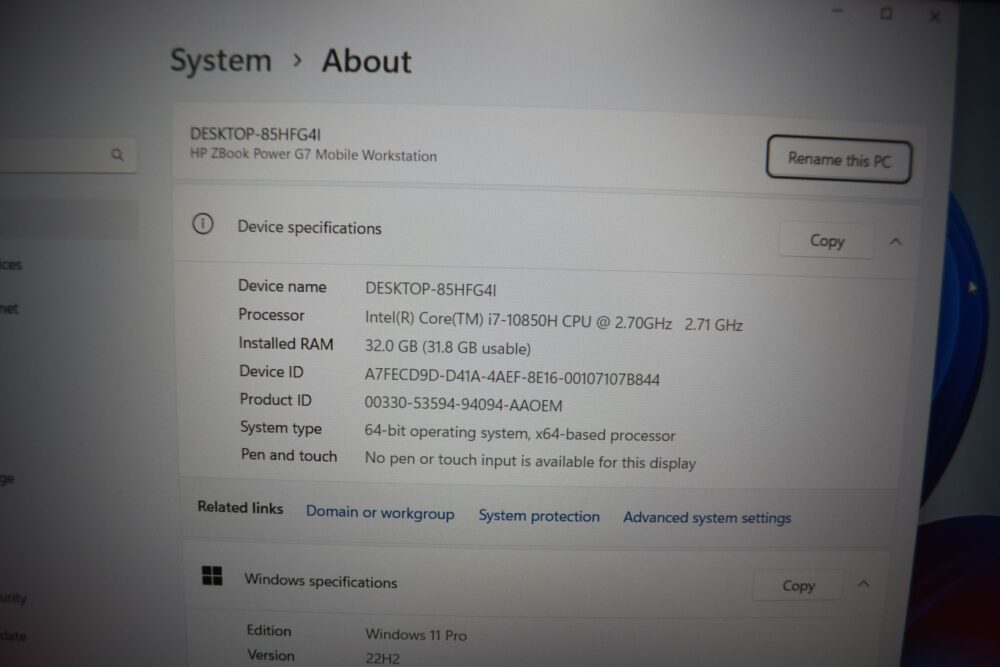1000x667 pixels.
Task: Go back to System in breadcrumb
Action: coord(221,61)
